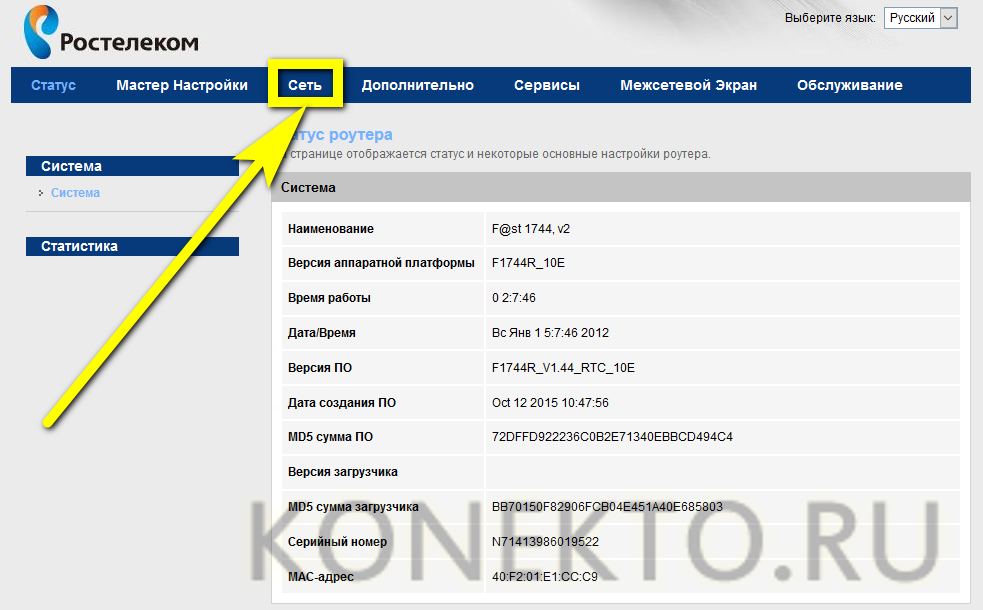Click the Время работы uptime value
The image size is (983, 610).
pos(515,298)
